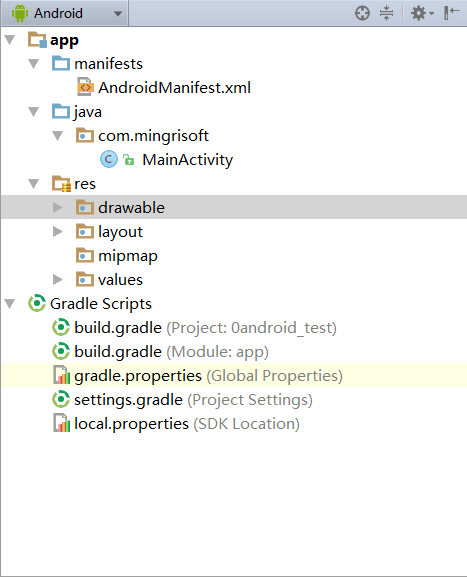The width and height of the screenshot is (467, 577).
Task: Select settings.gradle (Project Settings)
Action: pos(183,400)
